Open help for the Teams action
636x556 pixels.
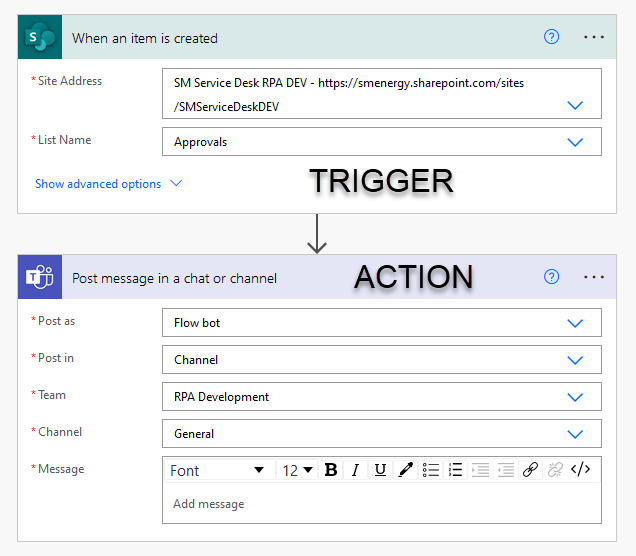(x=551, y=277)
